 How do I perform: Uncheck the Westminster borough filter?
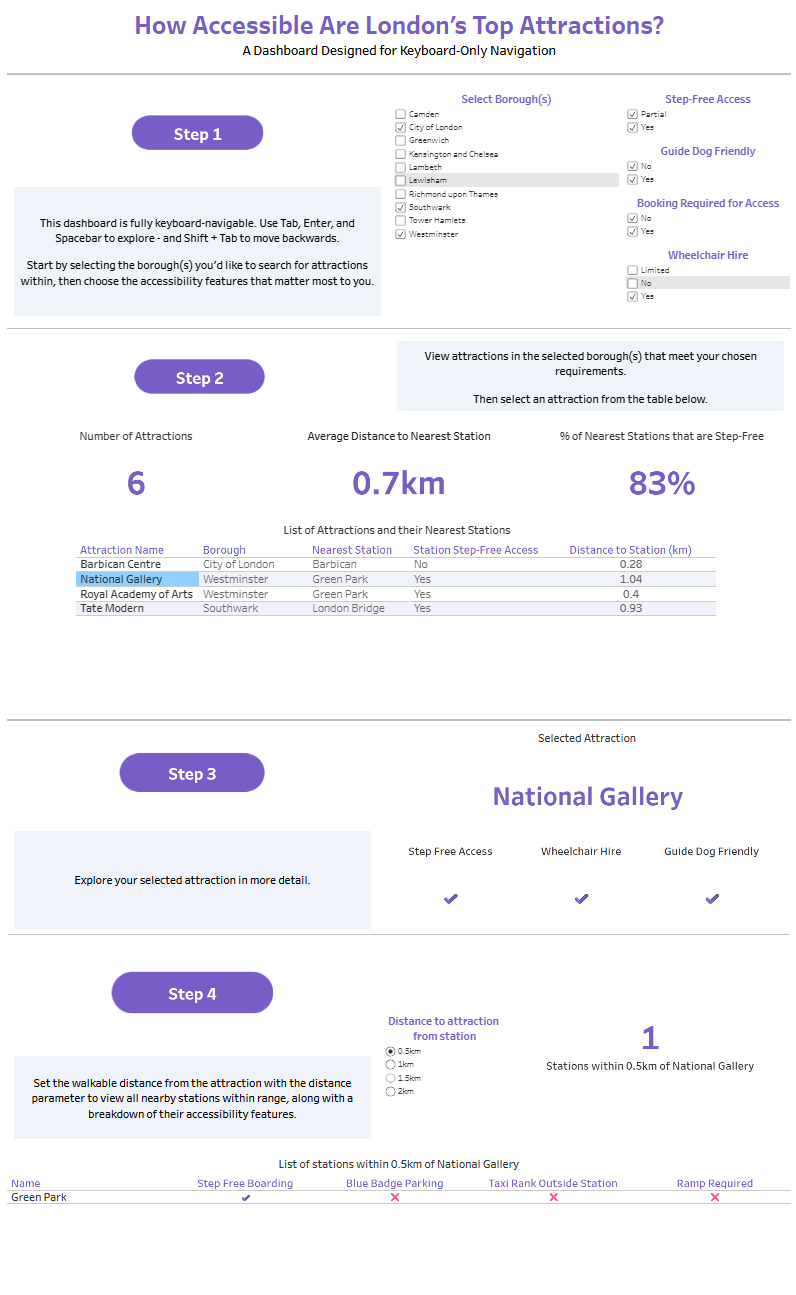click(x=401, y=234)
